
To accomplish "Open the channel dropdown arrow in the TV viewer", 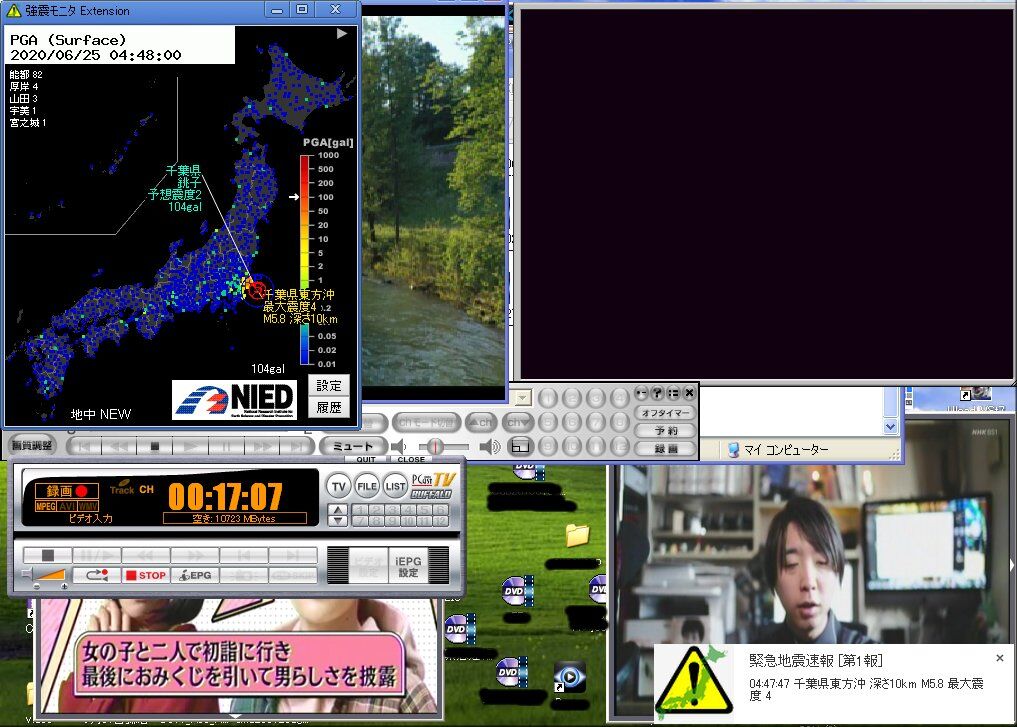I will [x=523, y=397].
